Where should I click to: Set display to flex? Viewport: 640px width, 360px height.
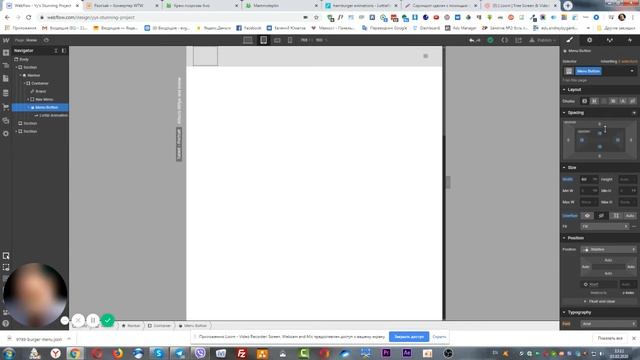(594, 101)
